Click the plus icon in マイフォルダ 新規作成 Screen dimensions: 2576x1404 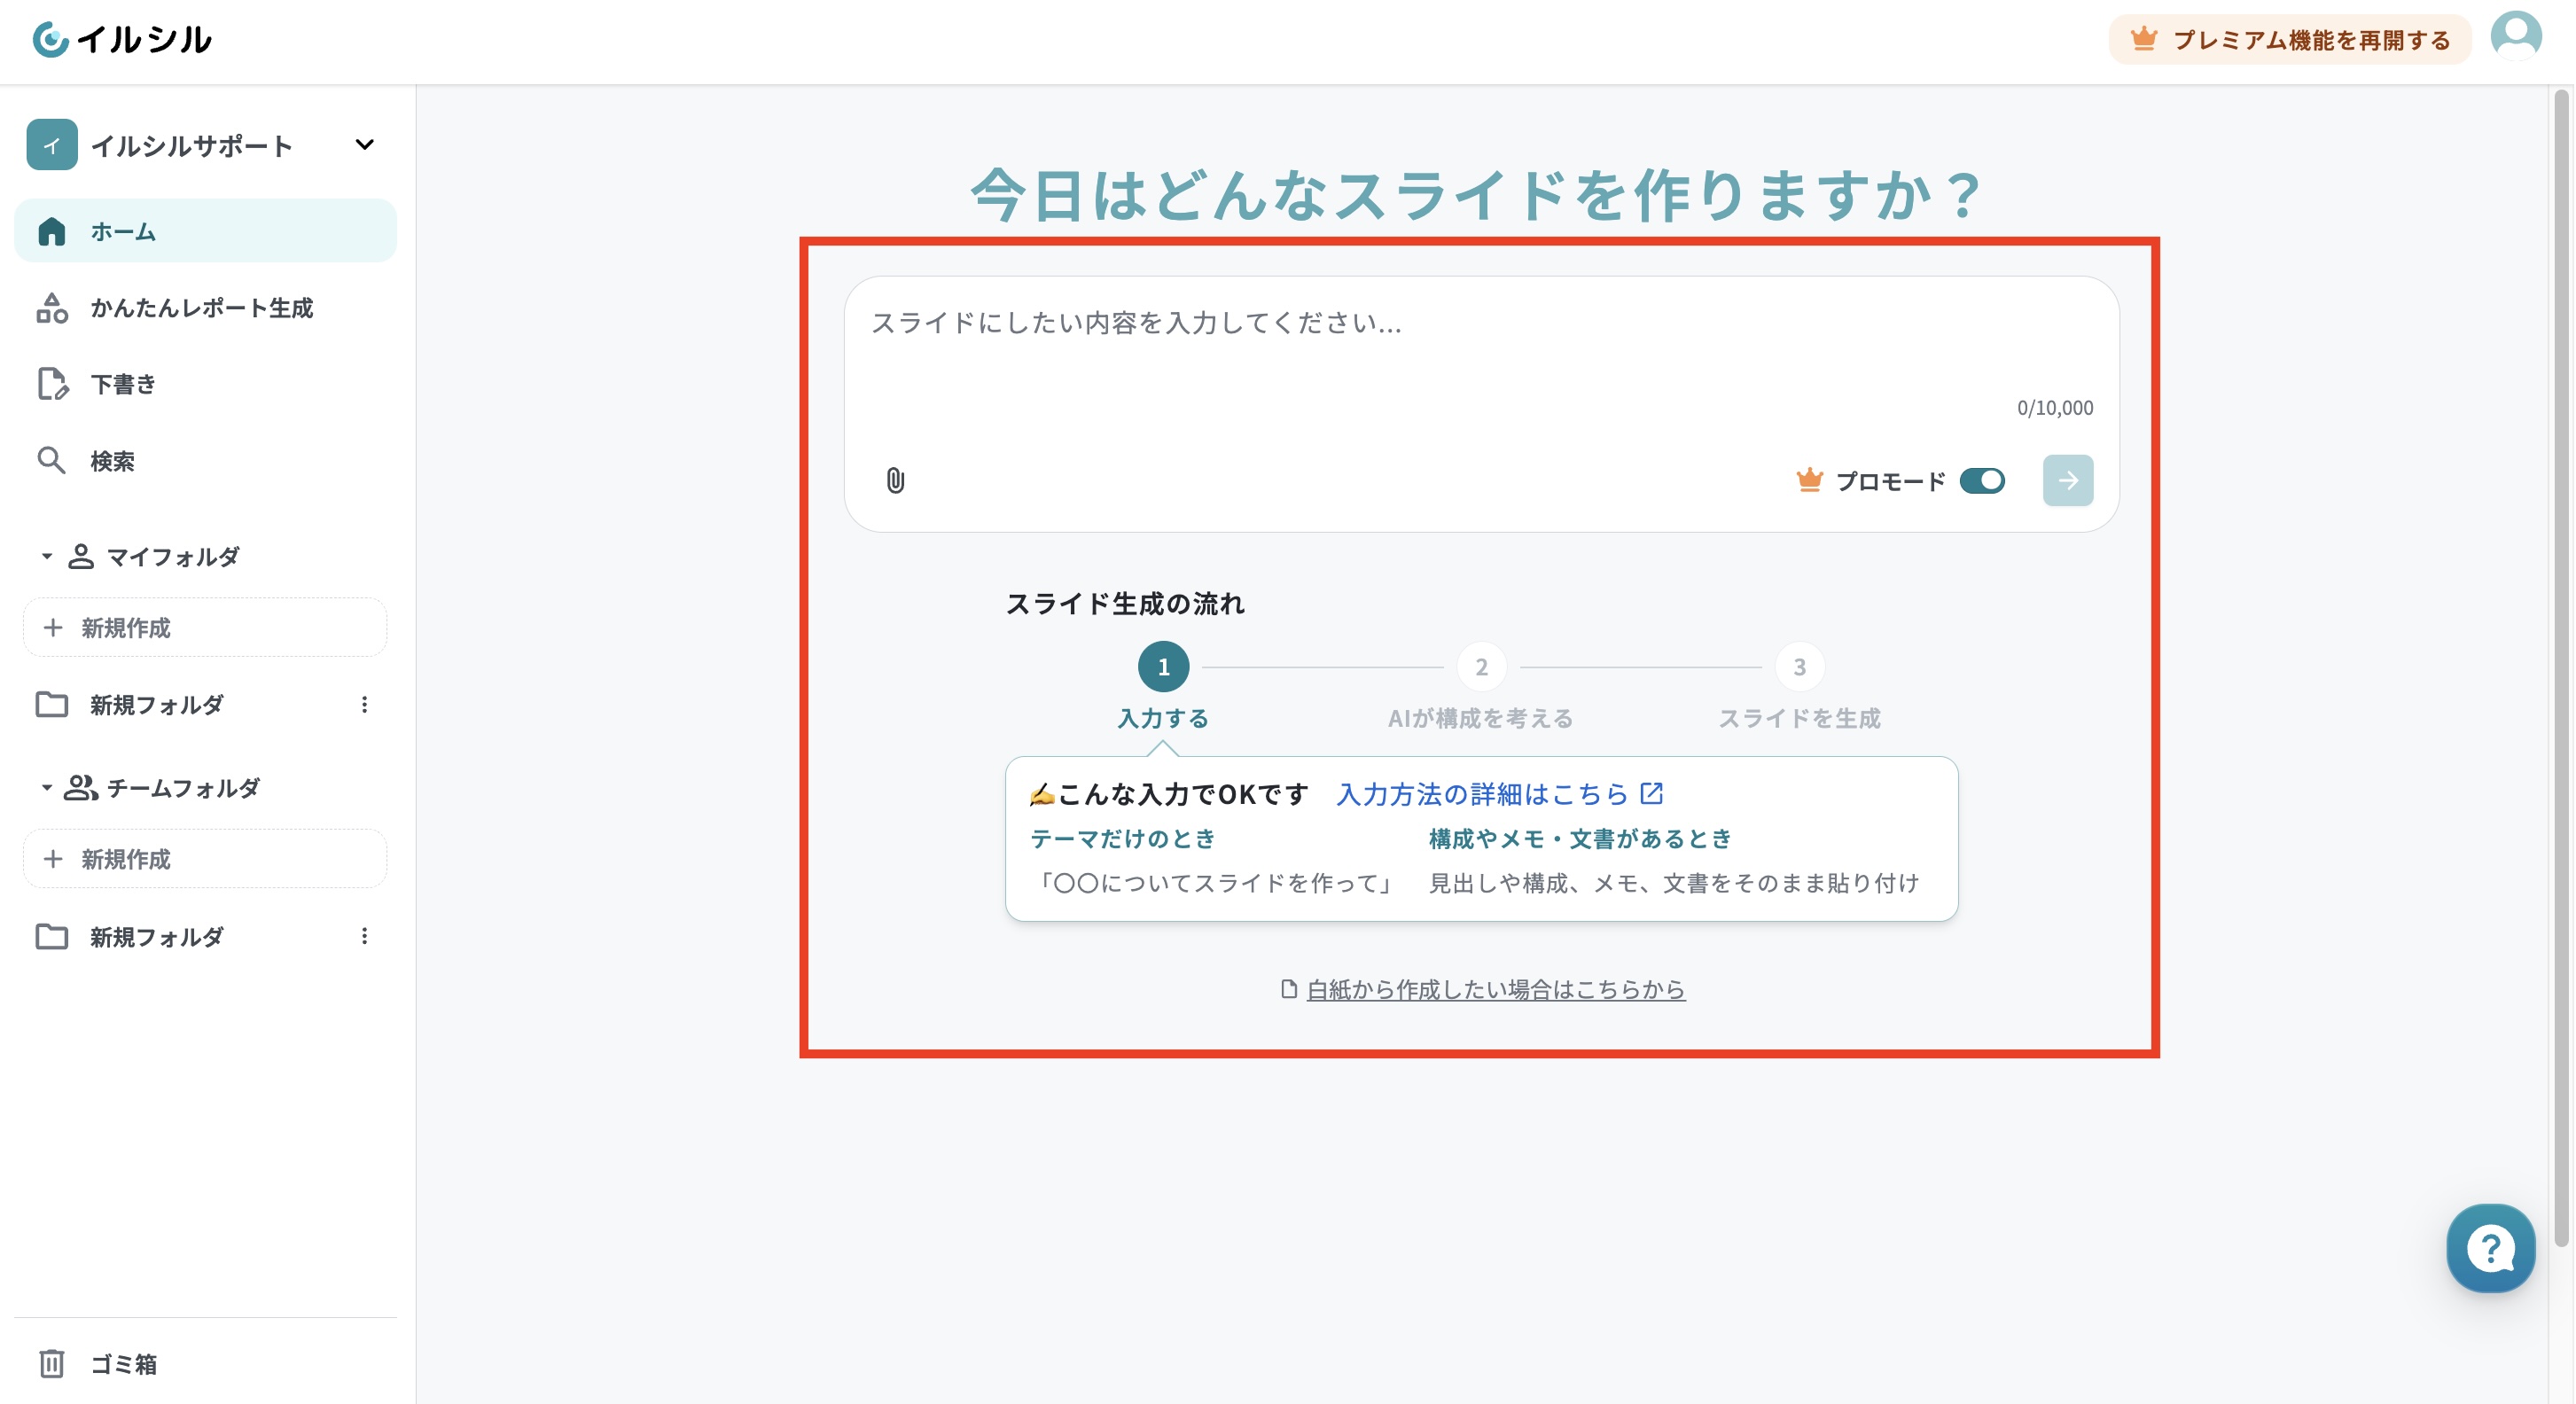53,628
